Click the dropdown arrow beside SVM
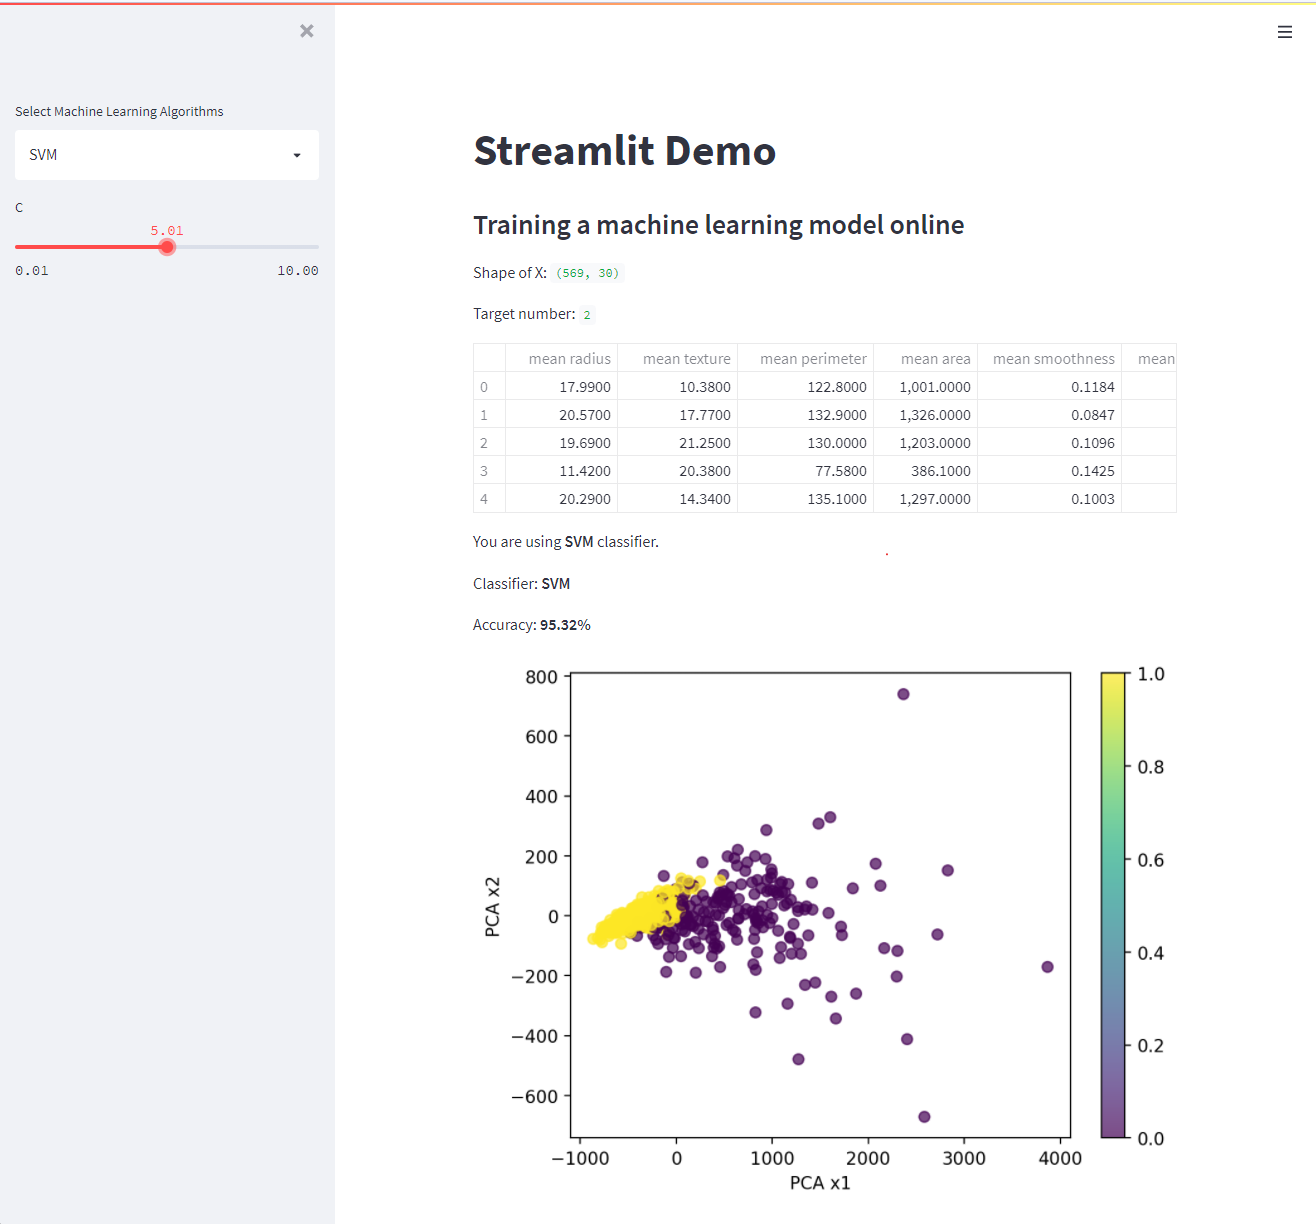Viewport: 1316px width, 1224px height. coord(297,155)
